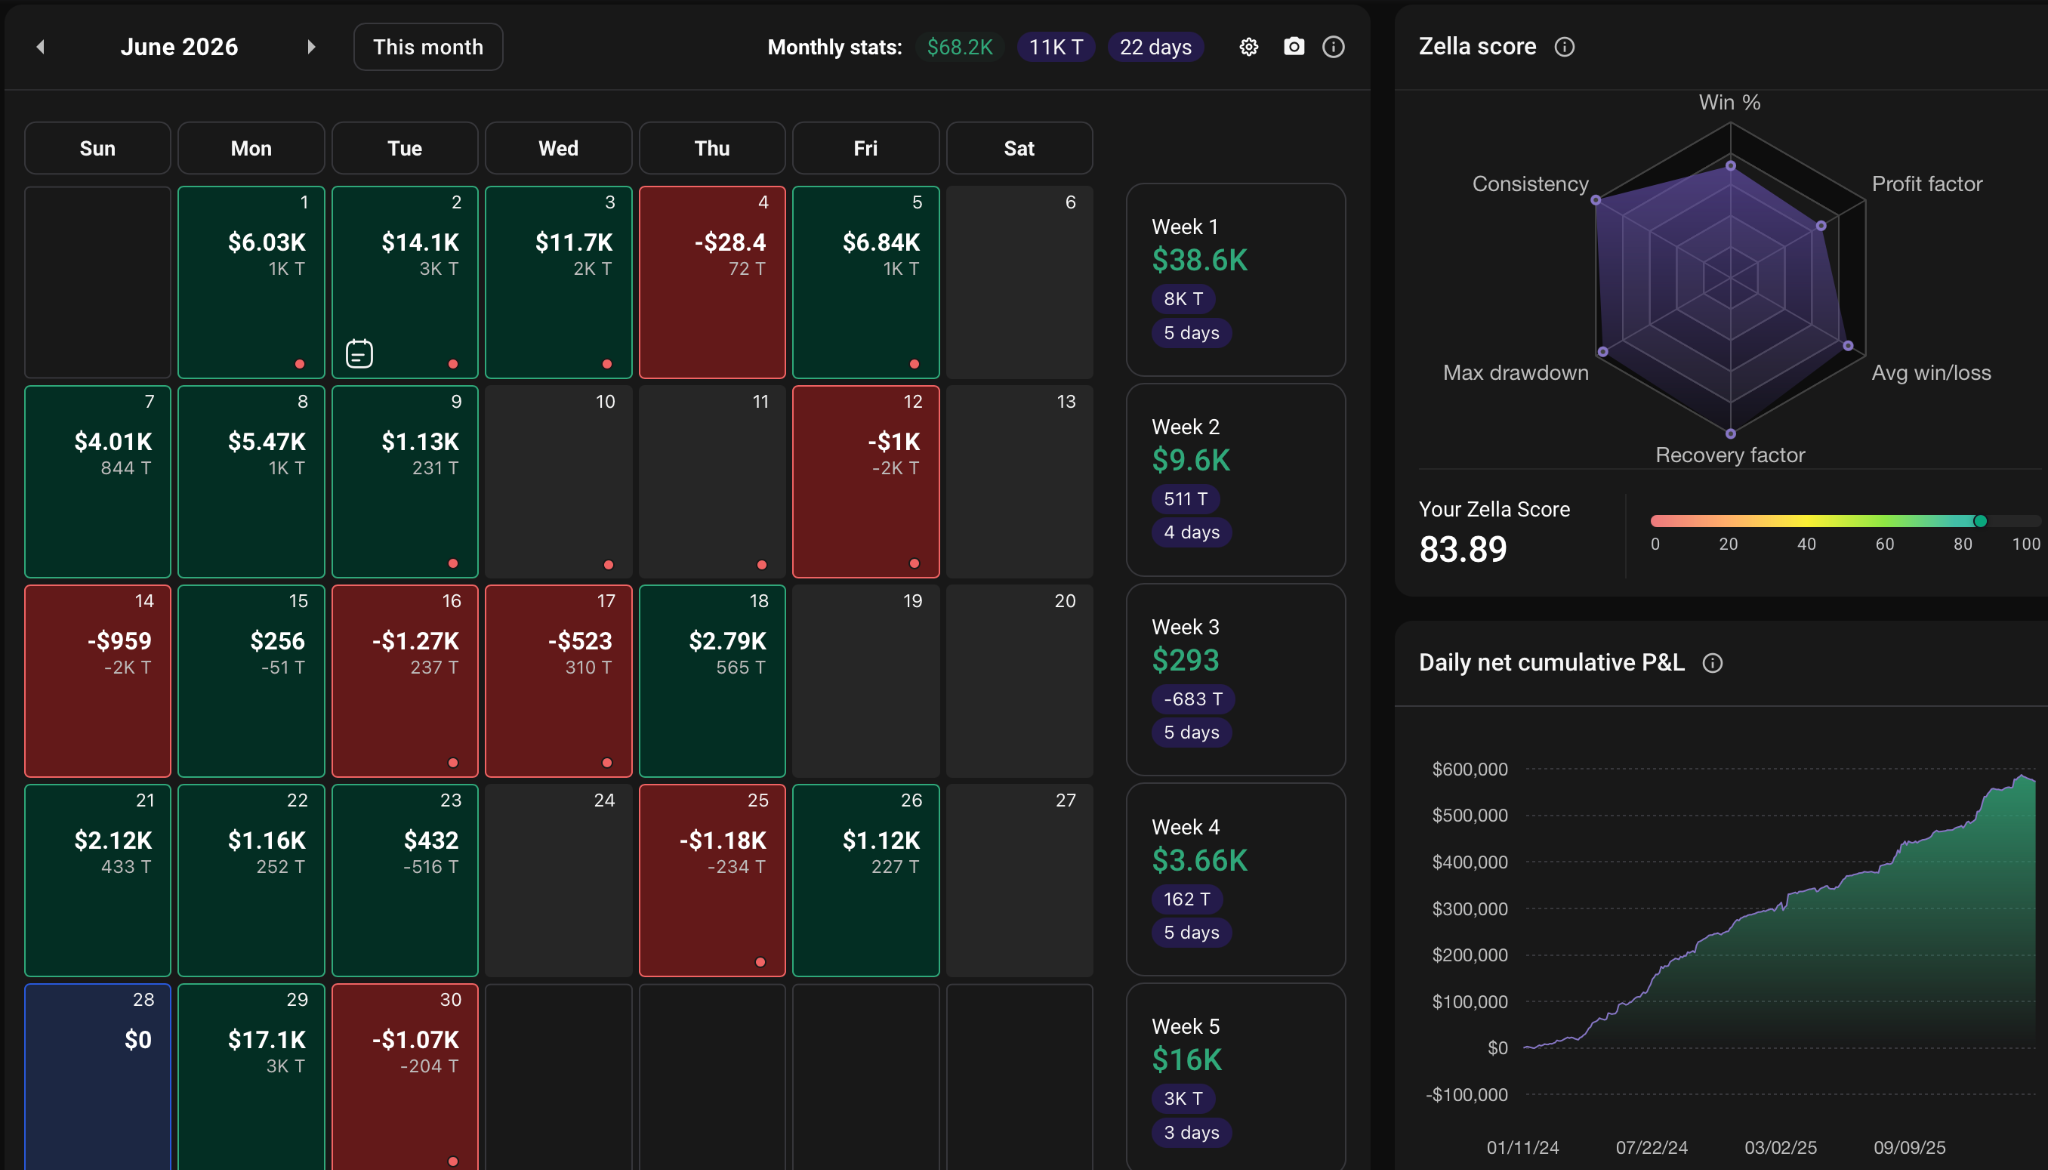Click monthly stats 22 days badge
The width and height of the screenshot is (2048, 1170).
click(x=1155, y=47)
